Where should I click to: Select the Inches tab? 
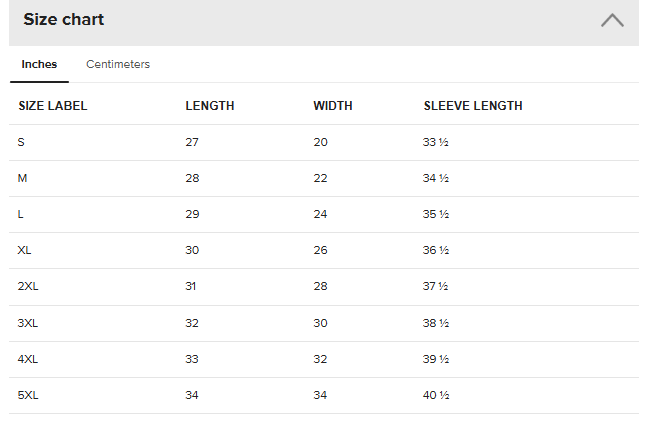(x=39, y=64)
